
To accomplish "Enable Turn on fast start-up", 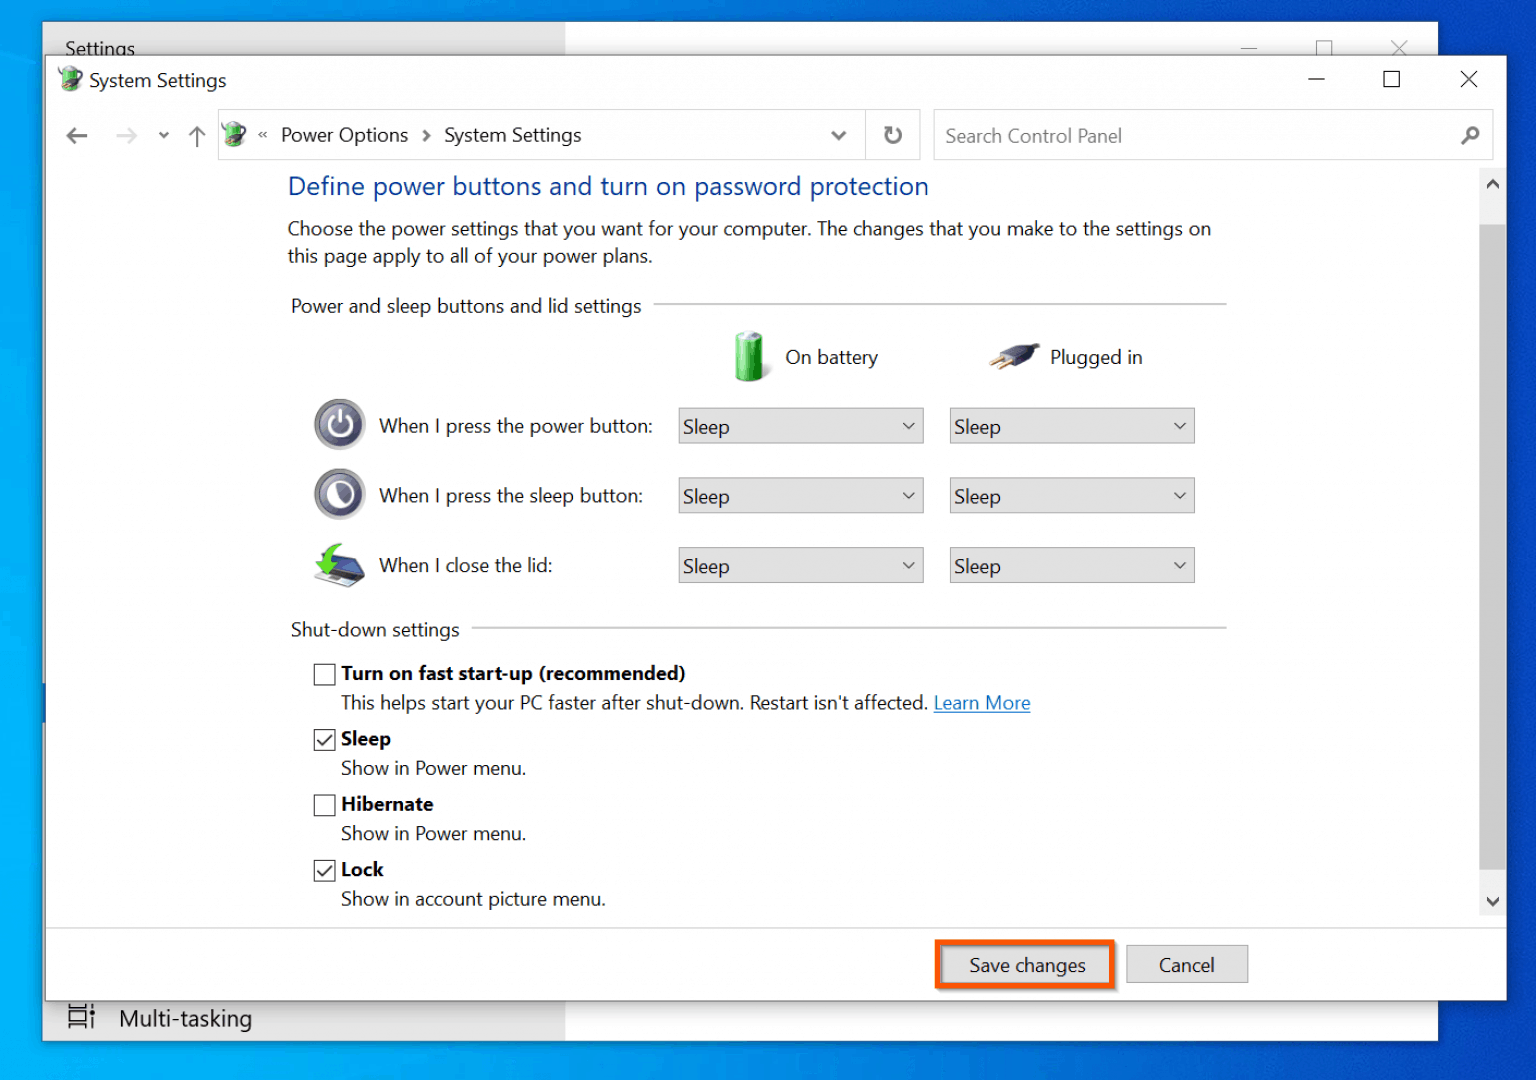I will 324,674.
